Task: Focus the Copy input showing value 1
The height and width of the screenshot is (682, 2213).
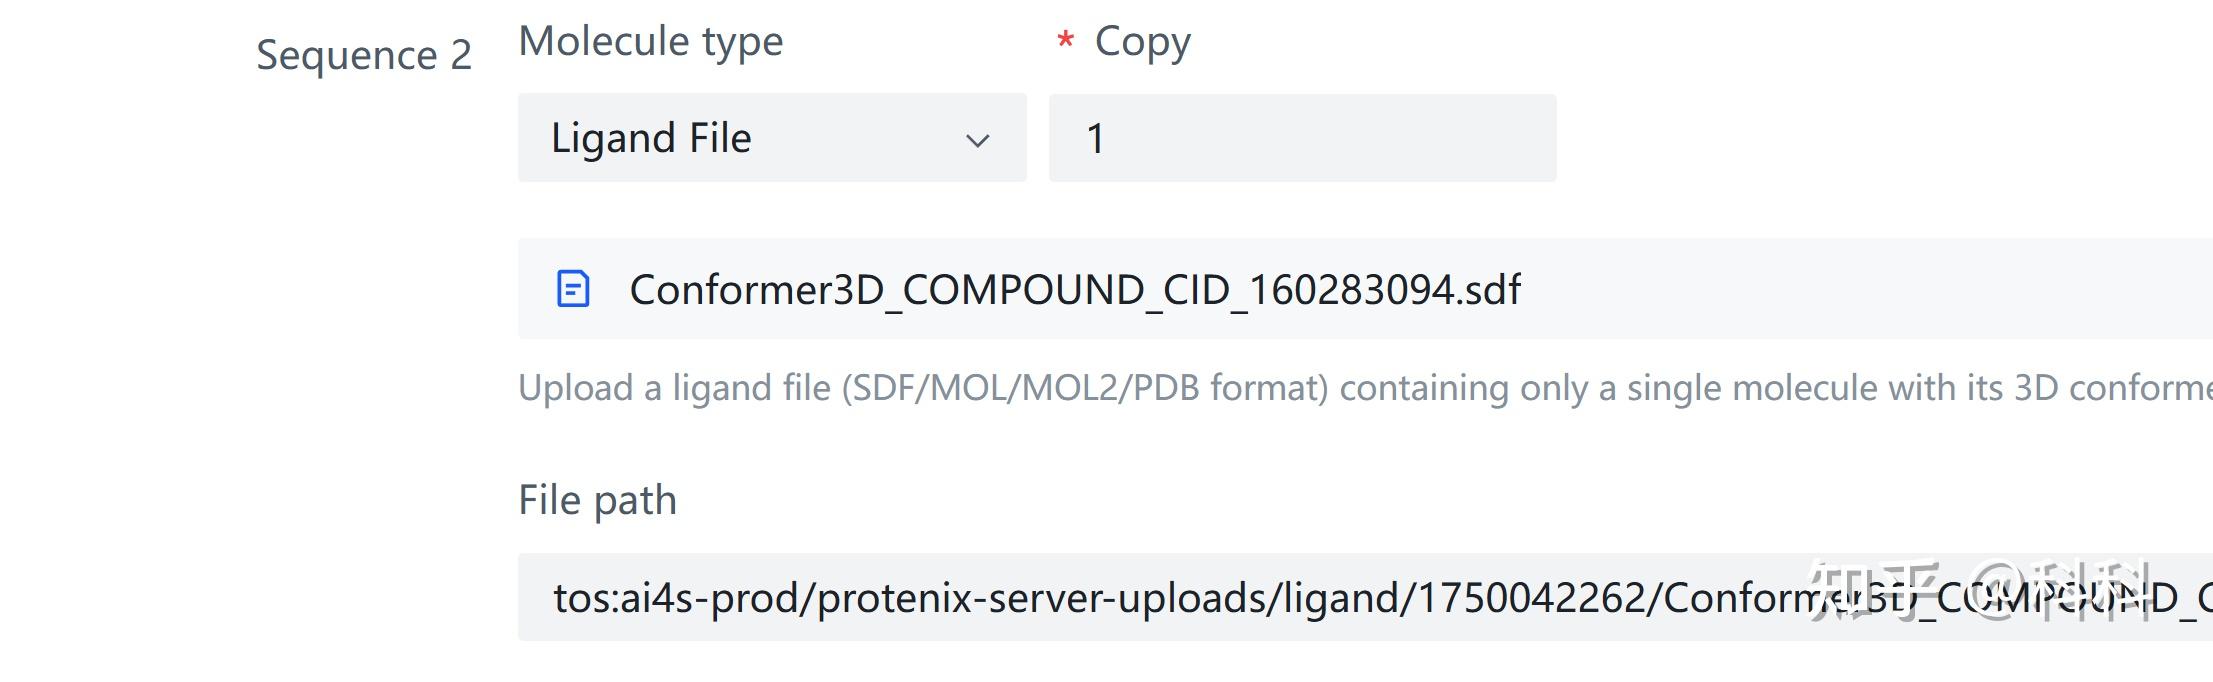Action: click(1300, 137)
